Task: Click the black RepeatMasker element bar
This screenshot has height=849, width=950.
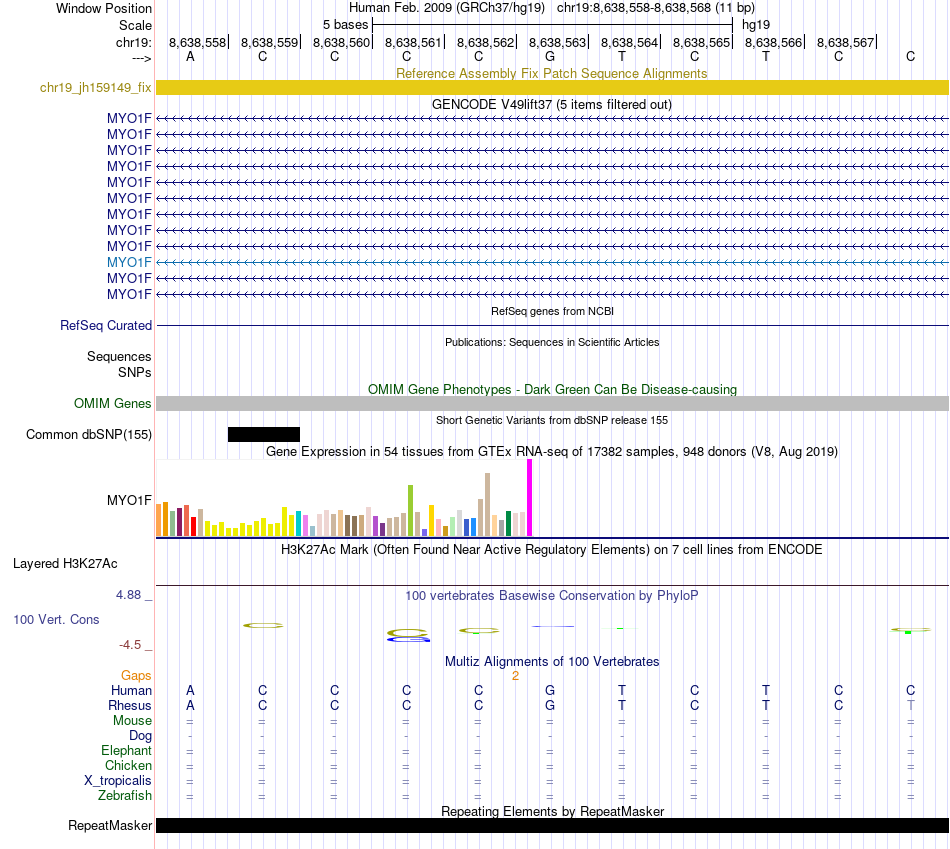Action: (552, 825)
